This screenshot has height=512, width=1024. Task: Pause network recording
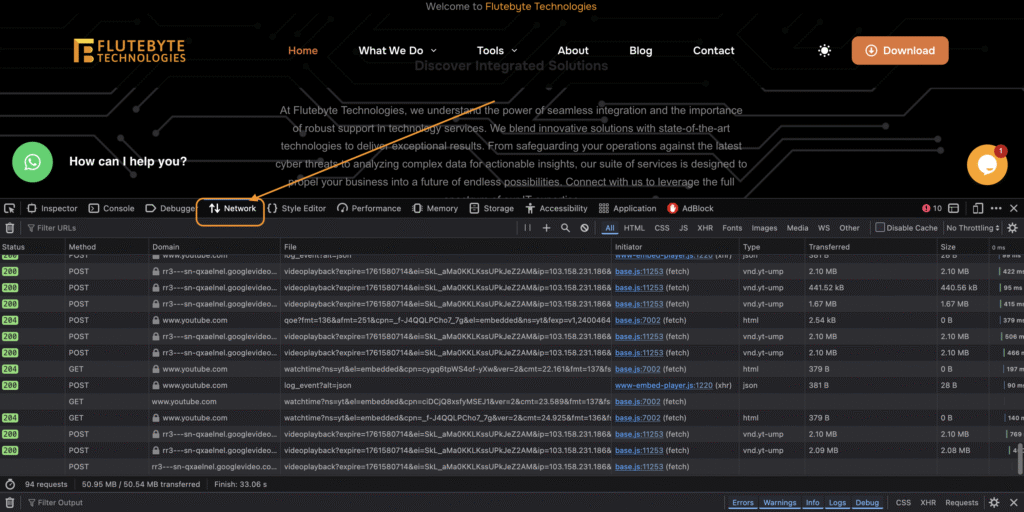click(x=528, y=228)
